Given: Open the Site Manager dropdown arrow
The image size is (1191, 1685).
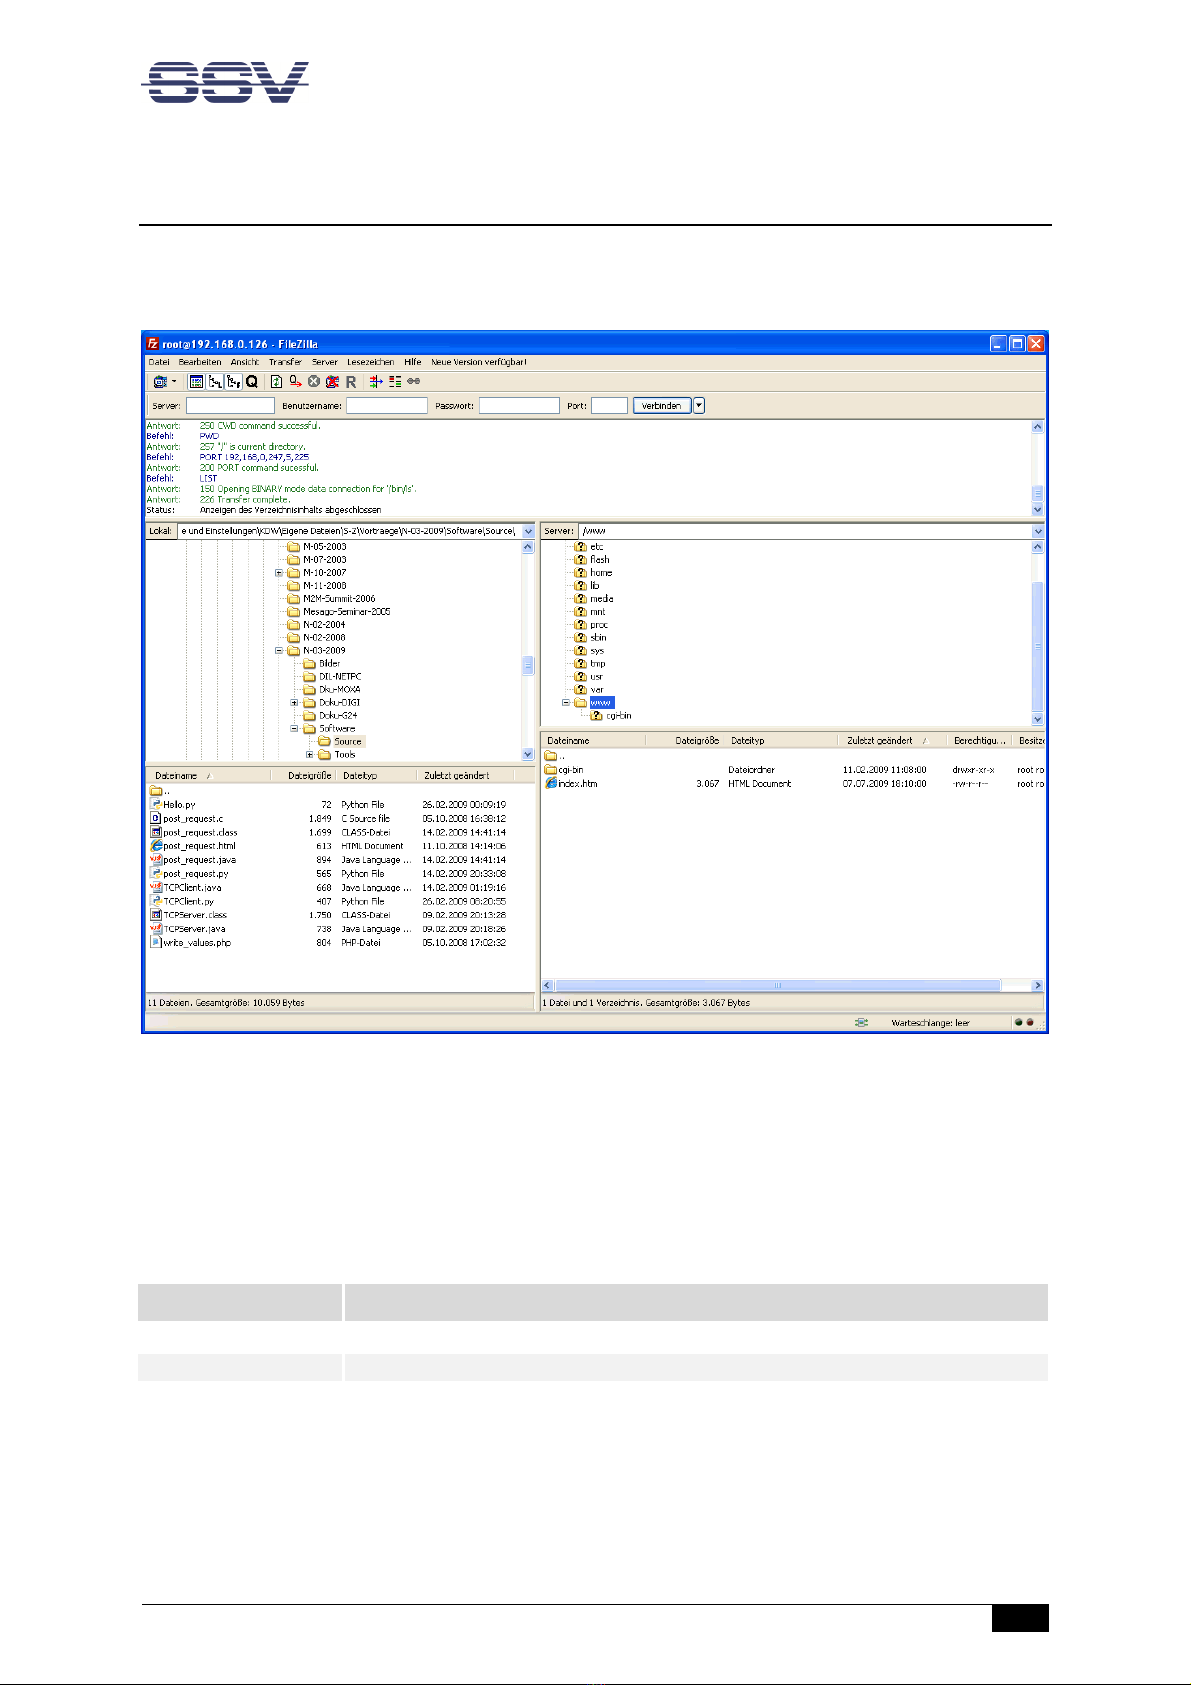Looking at the screenshot, I should pos(174,381).
